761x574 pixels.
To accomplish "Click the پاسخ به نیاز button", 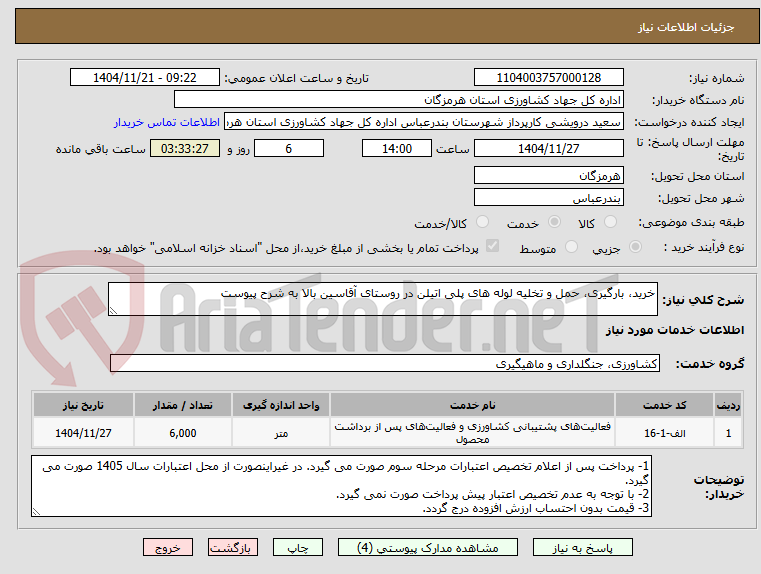I will click(x=582, y=547).
